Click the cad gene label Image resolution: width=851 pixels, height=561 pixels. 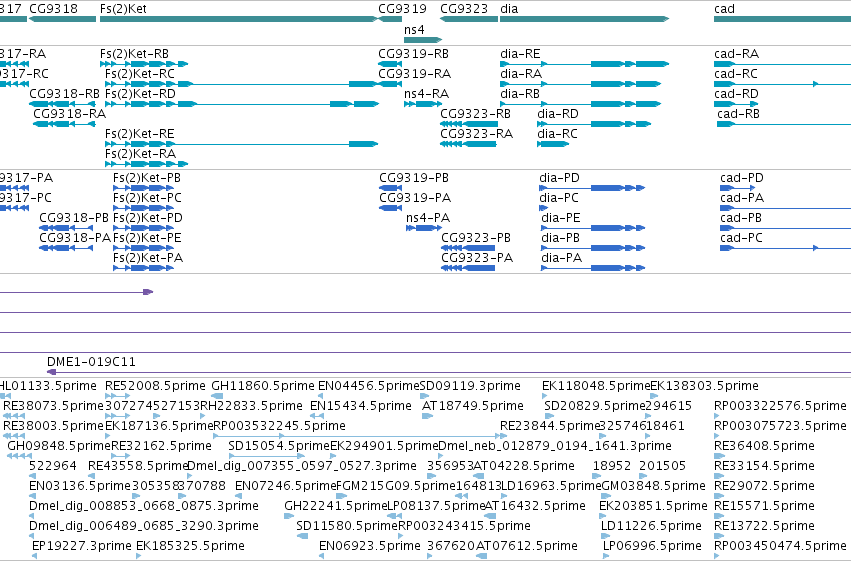725,9
